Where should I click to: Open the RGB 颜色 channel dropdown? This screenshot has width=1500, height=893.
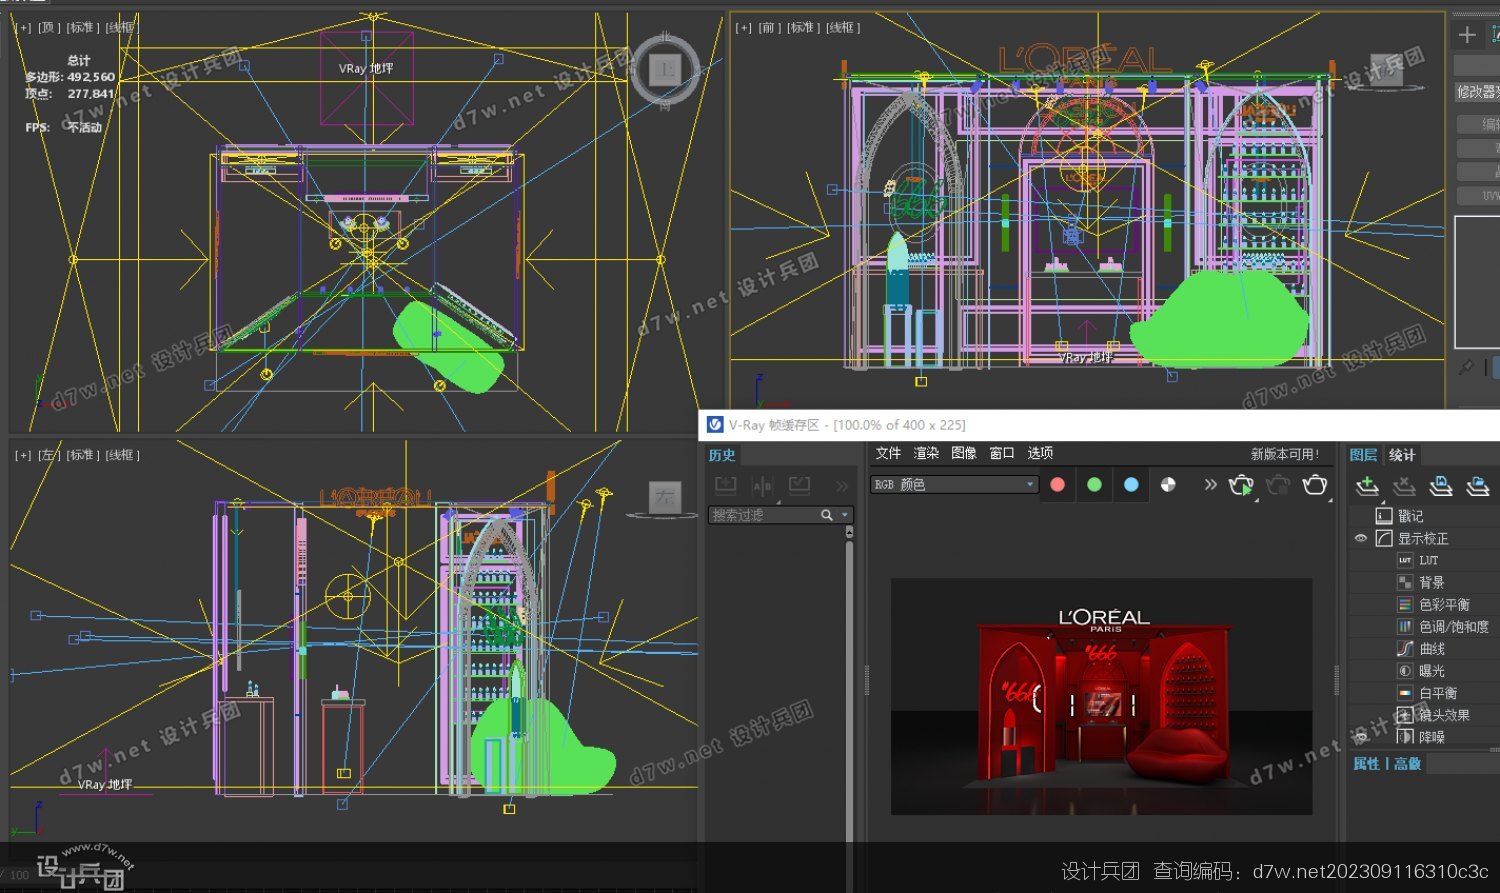tap(954, 484)
